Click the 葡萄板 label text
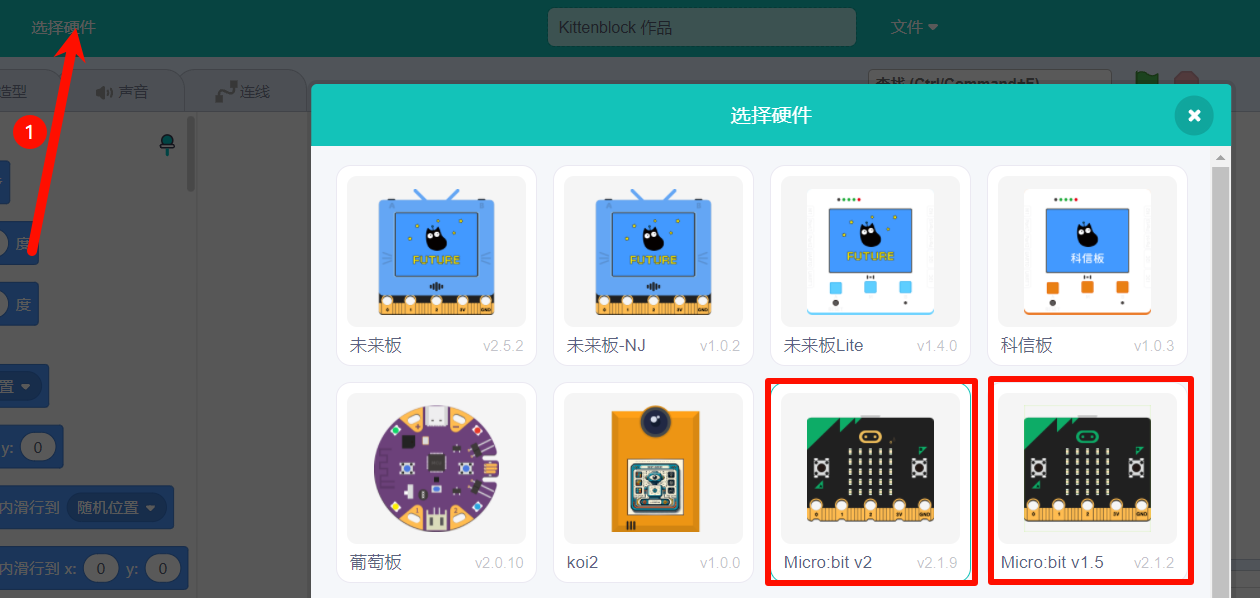 tap(376, 562)
